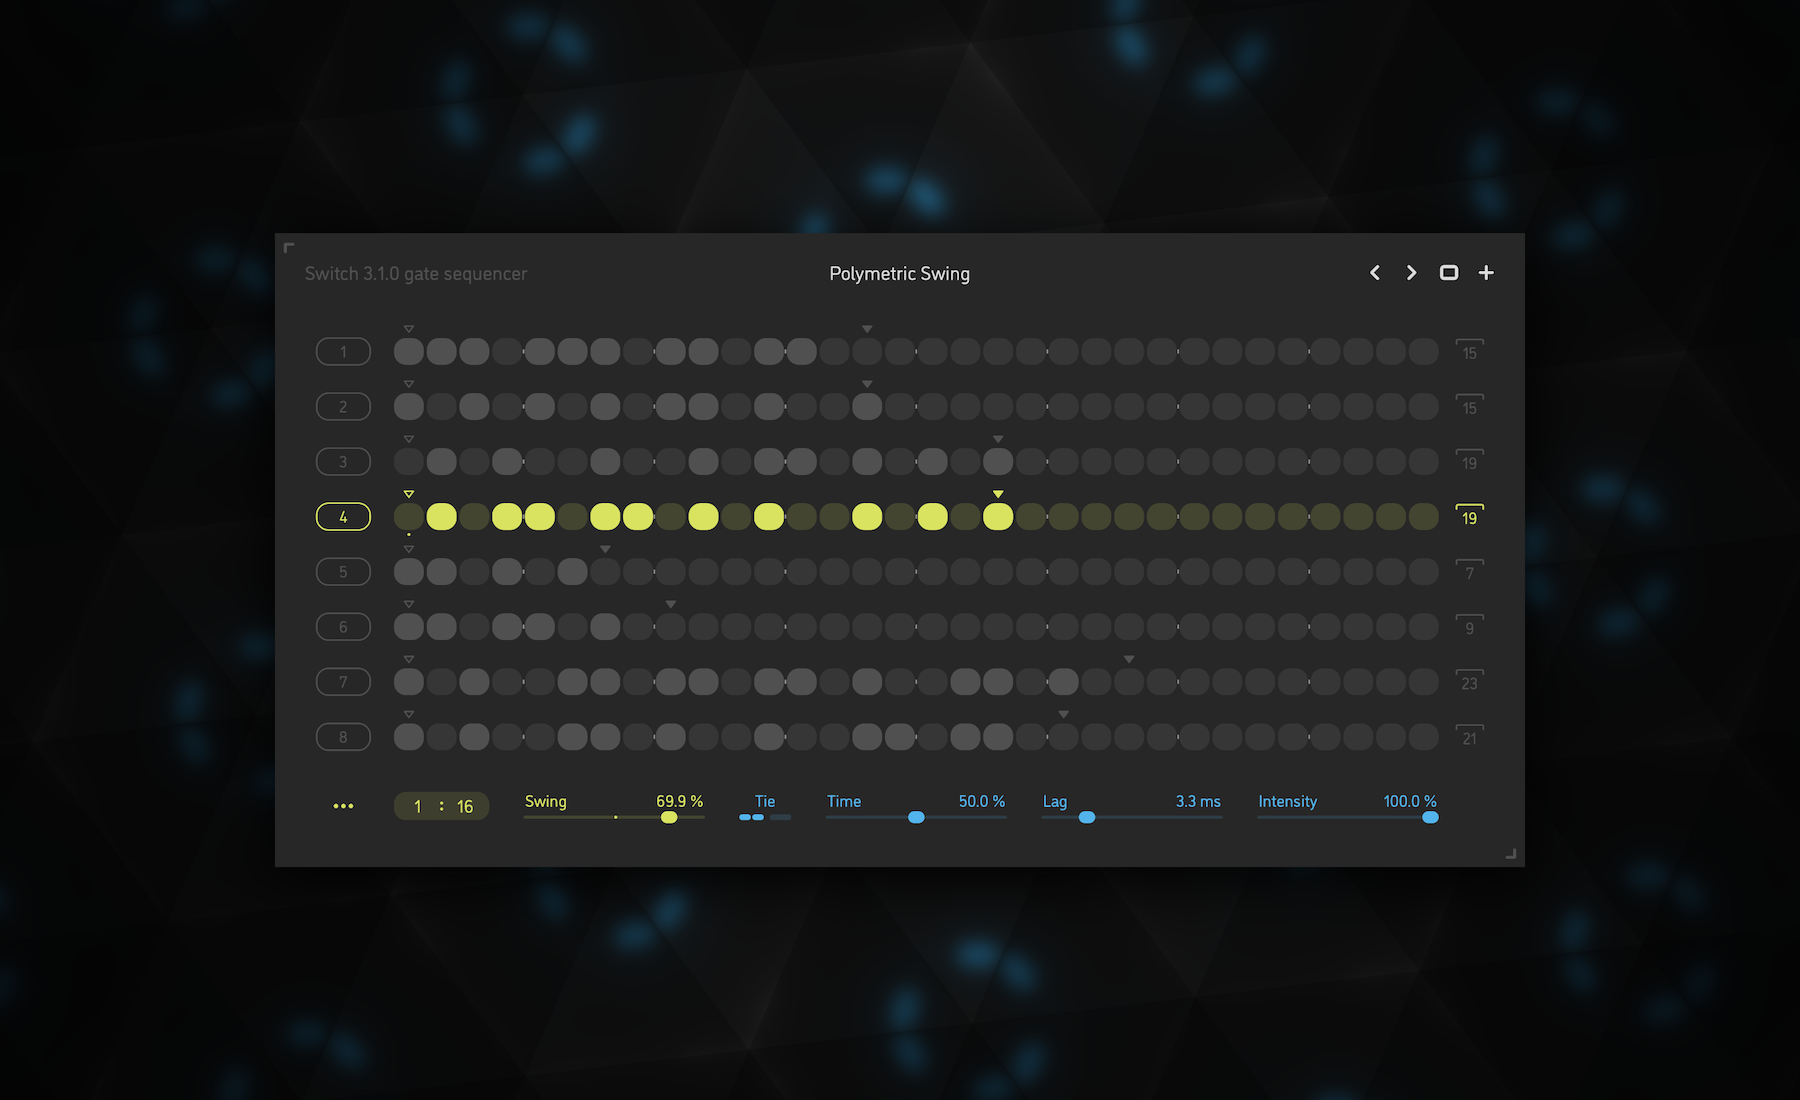This screenshot has height=1100, width=1800.
Task: Toggle the first step in row 1
Action: click(408, 352)
